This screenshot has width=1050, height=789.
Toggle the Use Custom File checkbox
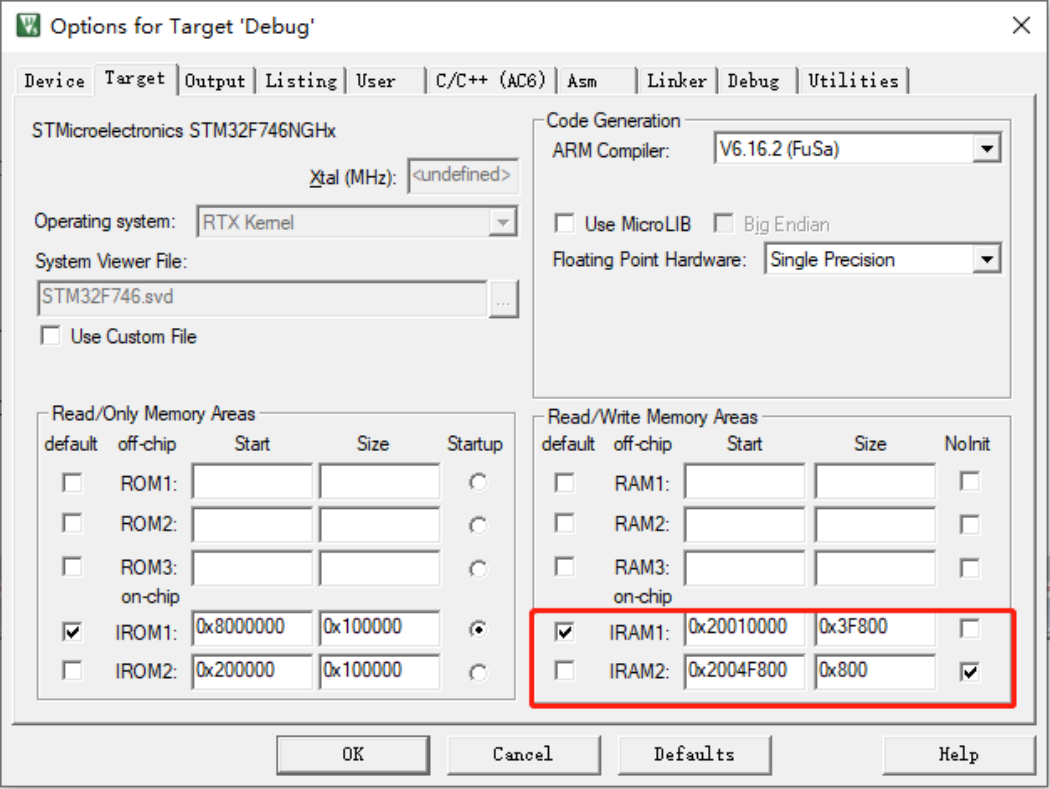pyautogui.click(x=50, y=336)
